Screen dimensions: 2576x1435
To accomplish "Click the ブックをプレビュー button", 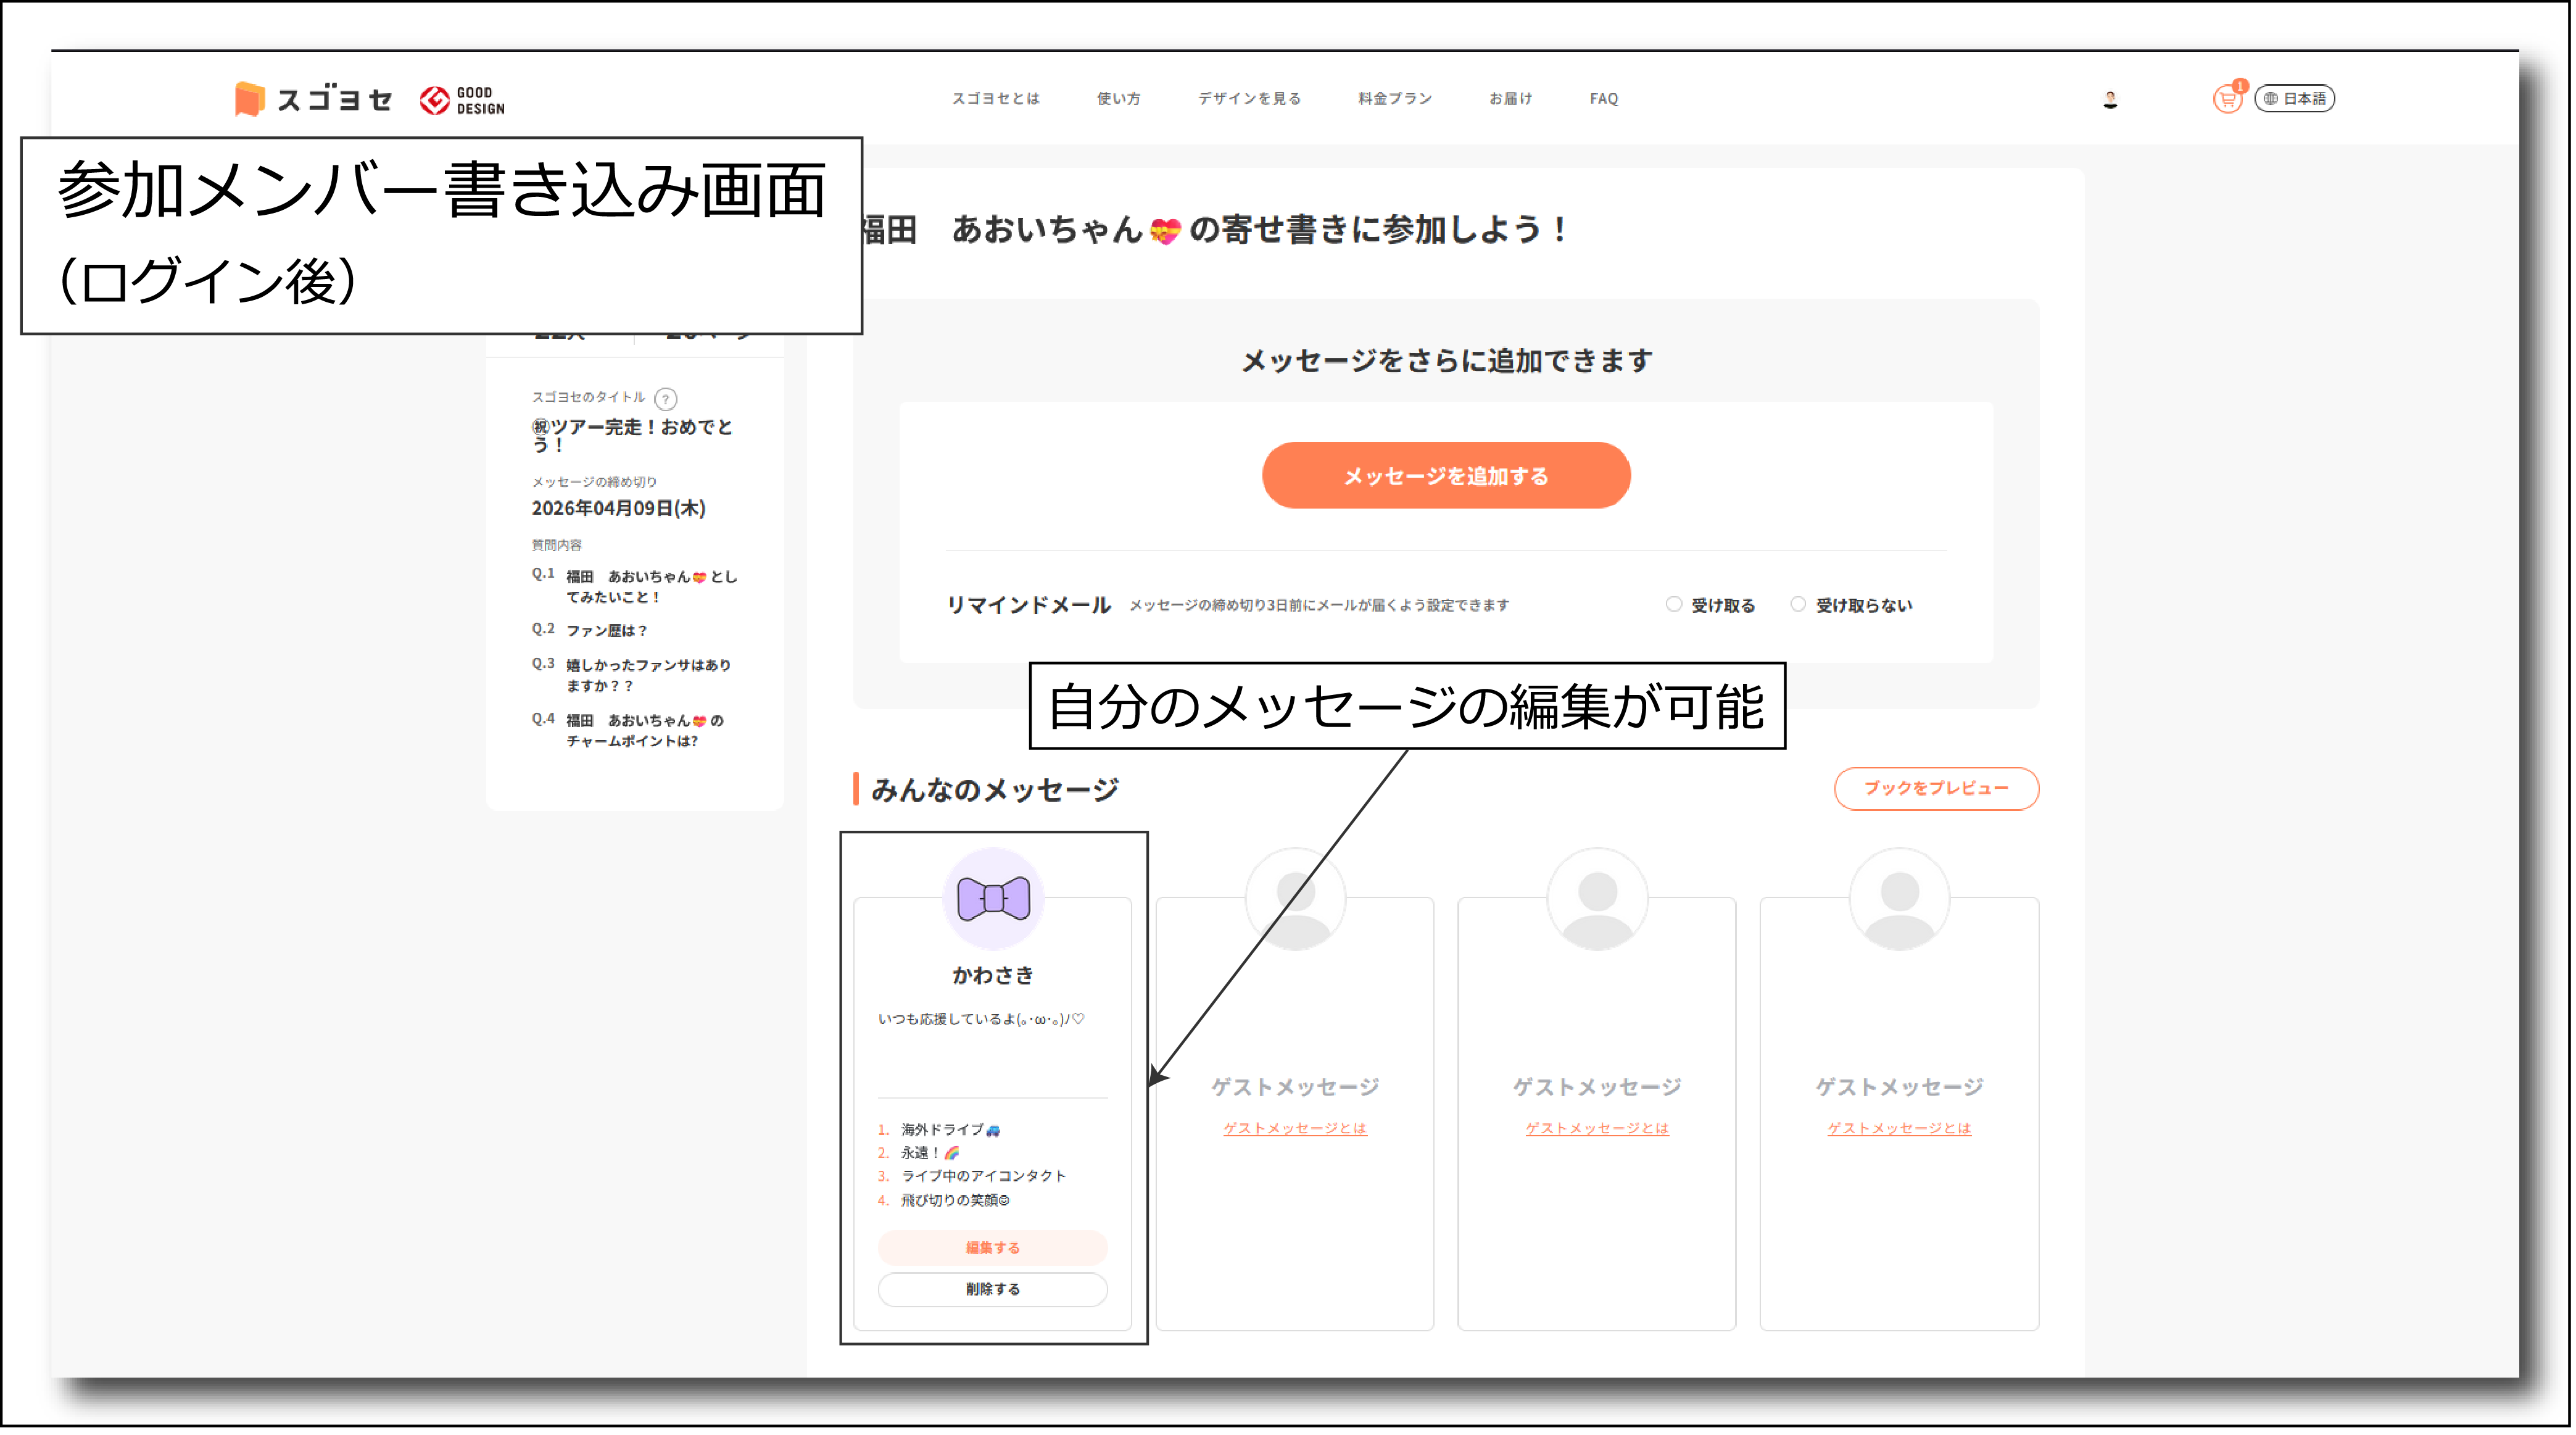I will (1936, 788).
